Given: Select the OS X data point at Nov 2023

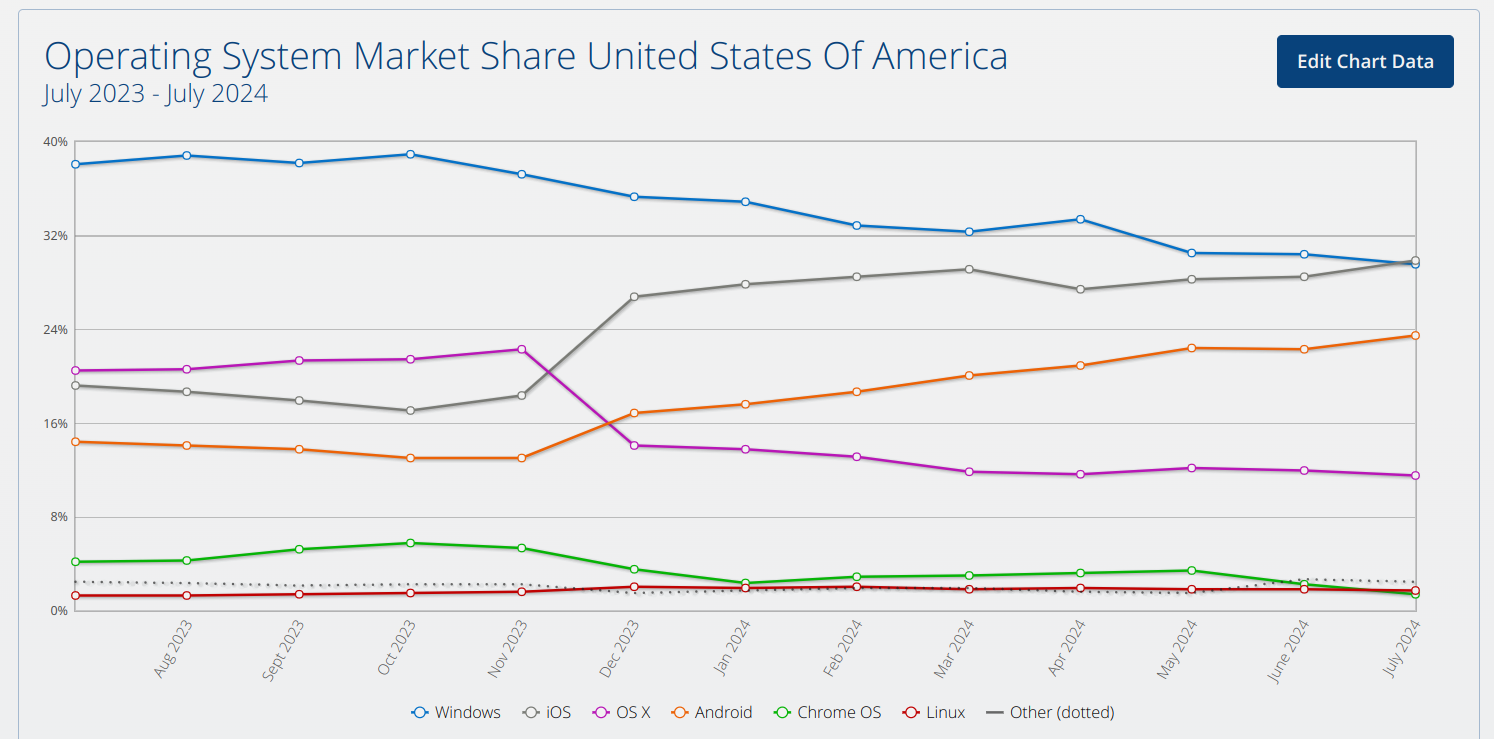Looking at the screenshot, I should (x=522, y=349).
